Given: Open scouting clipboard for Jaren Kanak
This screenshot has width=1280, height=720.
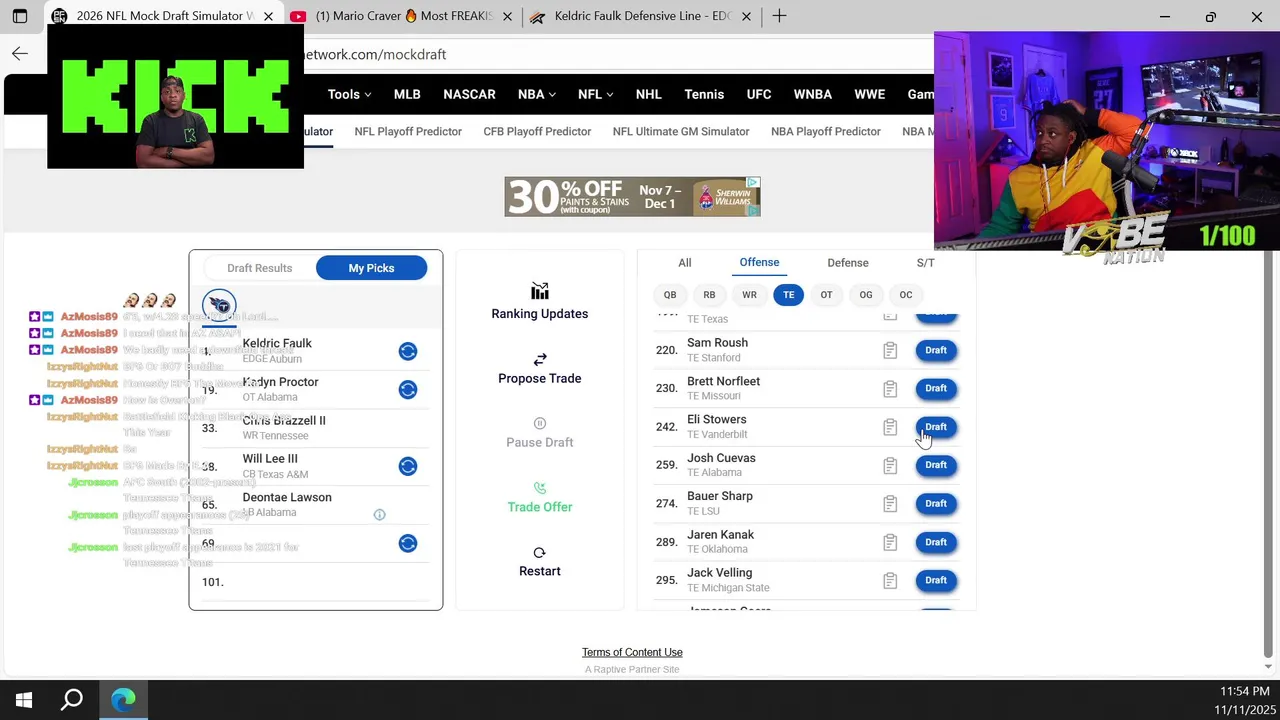Looking at the screenshot, I should point(890,542).
